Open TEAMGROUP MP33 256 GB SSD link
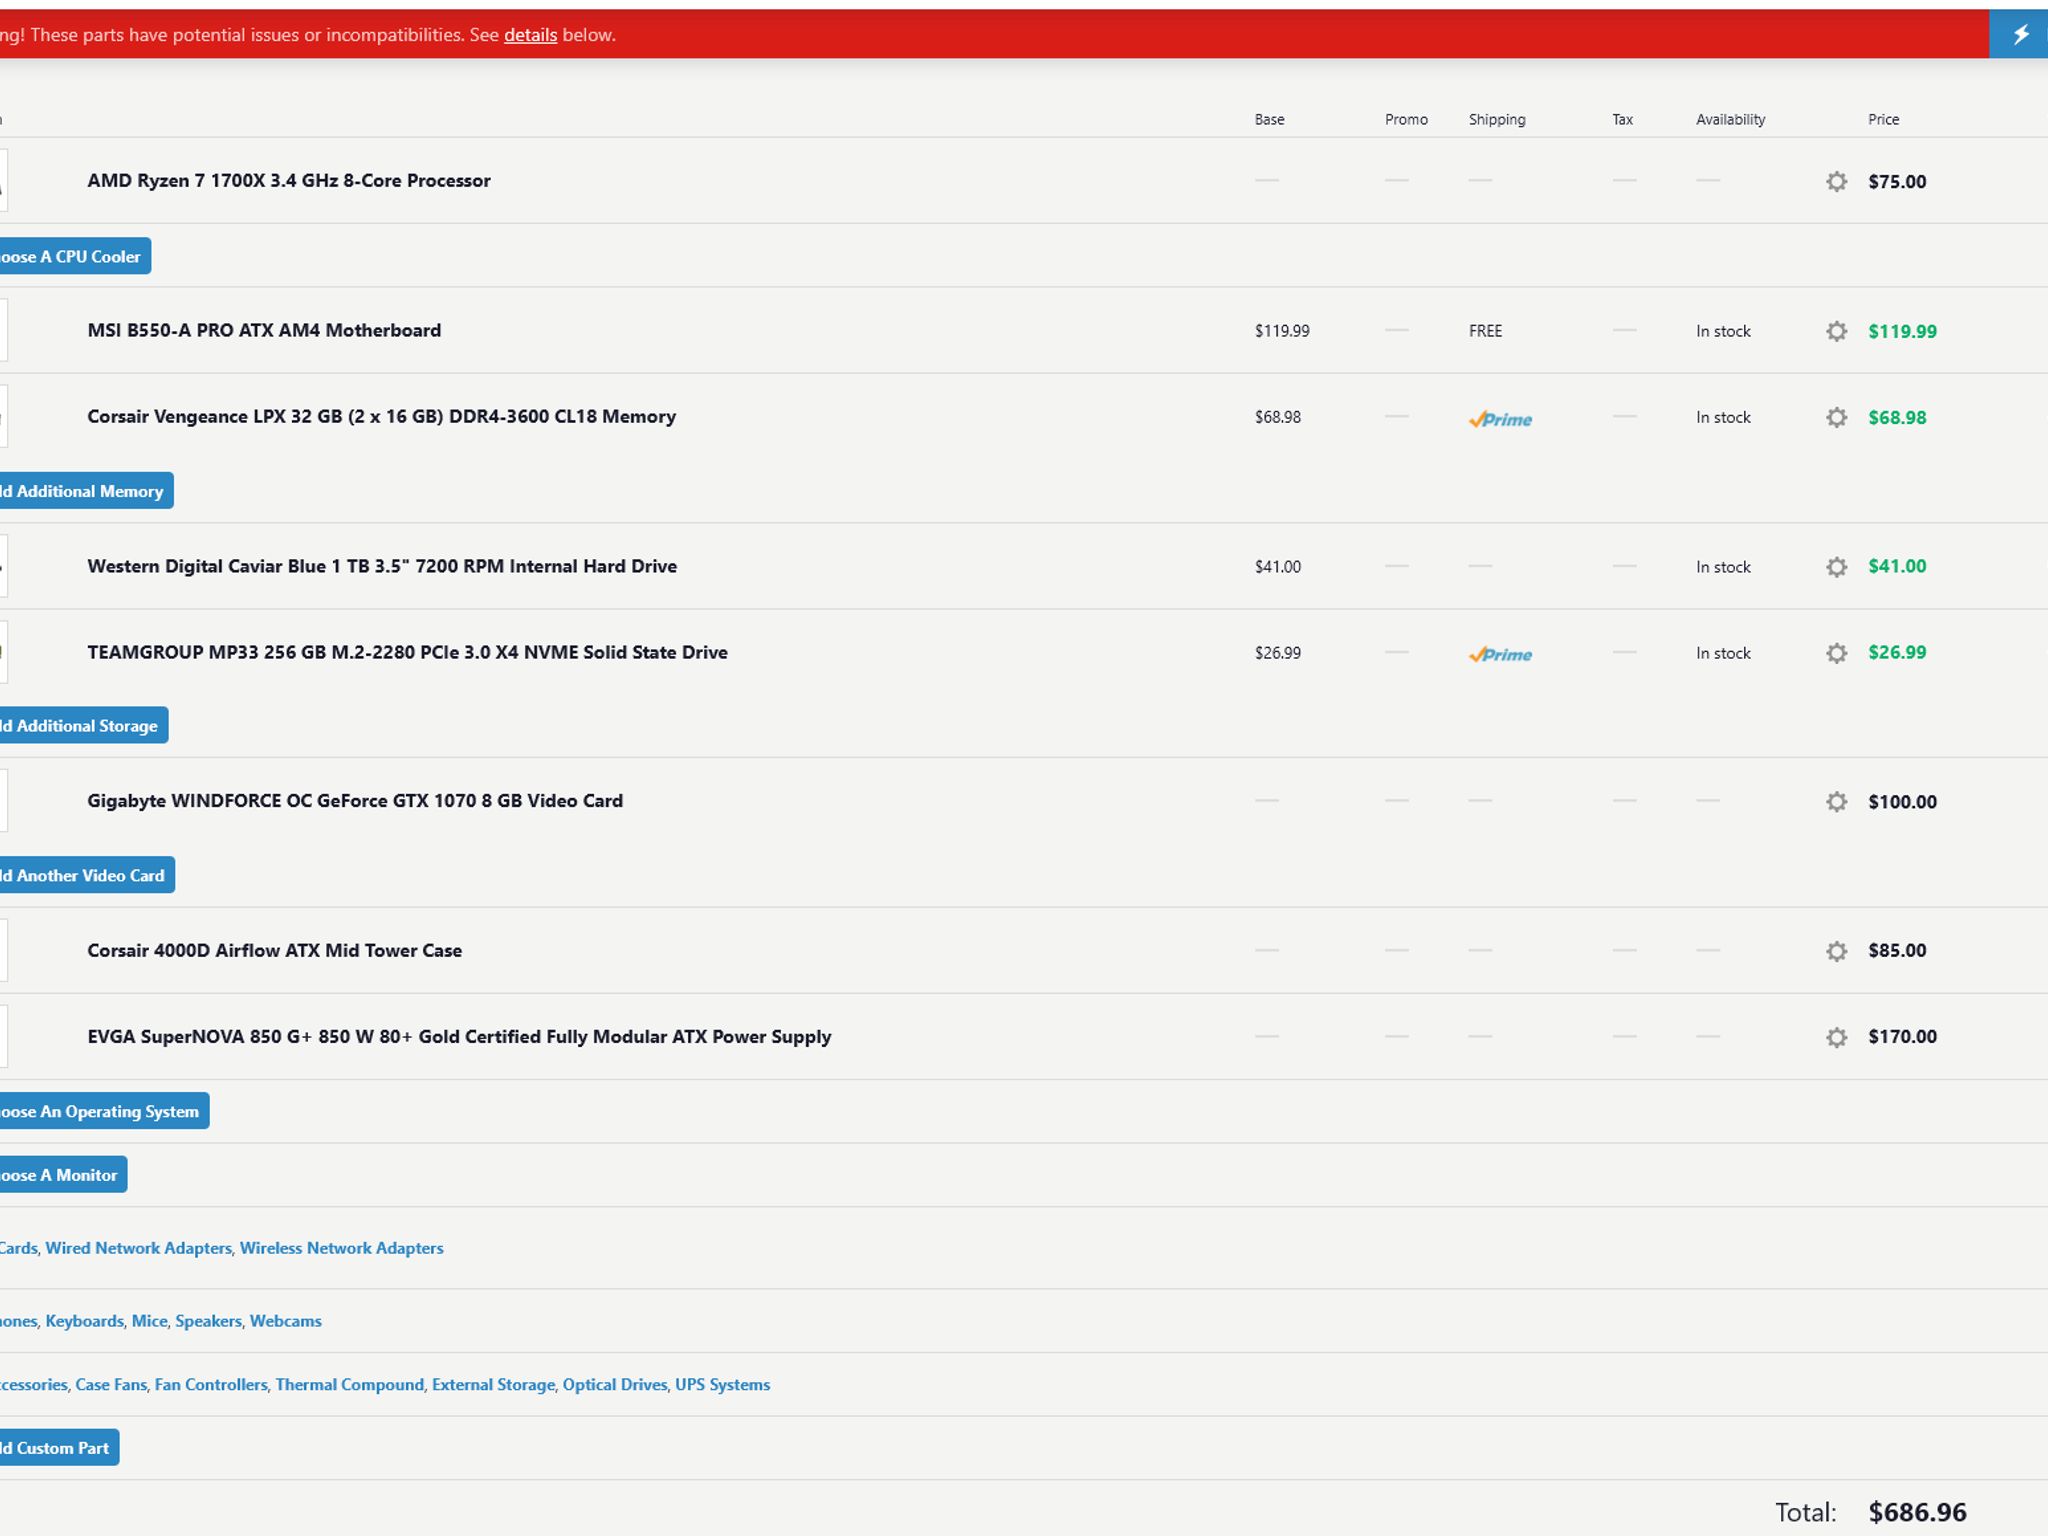Viewport: 2048px width, 1536px height. 407,652
